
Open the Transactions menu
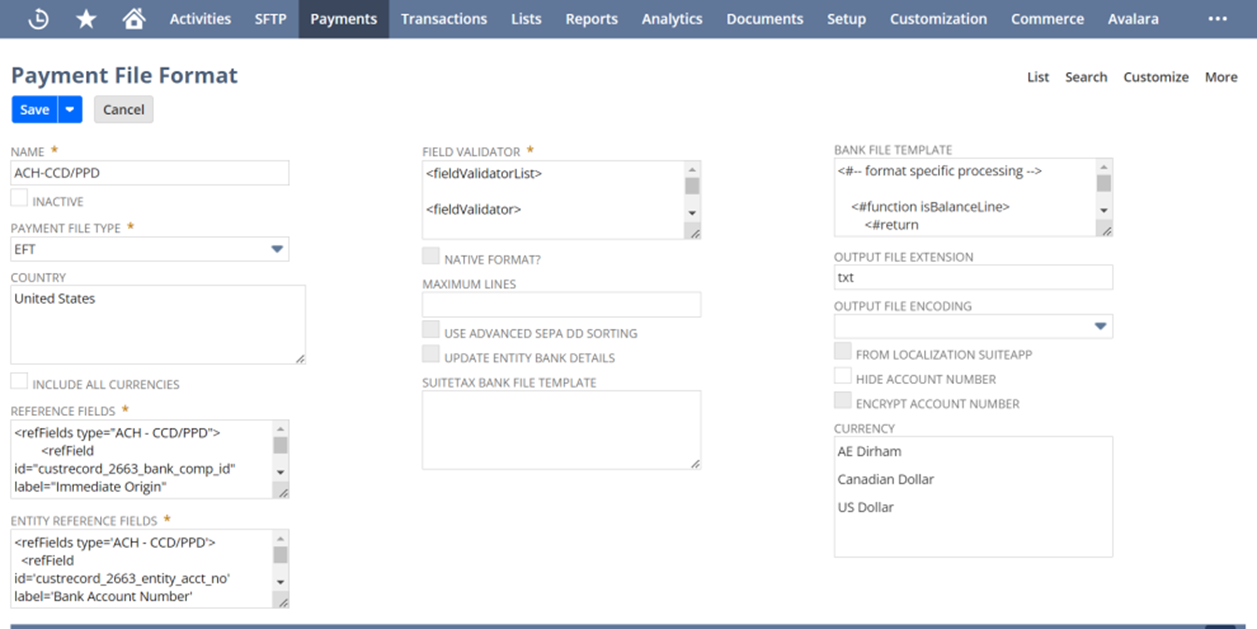tap(444, 17)
